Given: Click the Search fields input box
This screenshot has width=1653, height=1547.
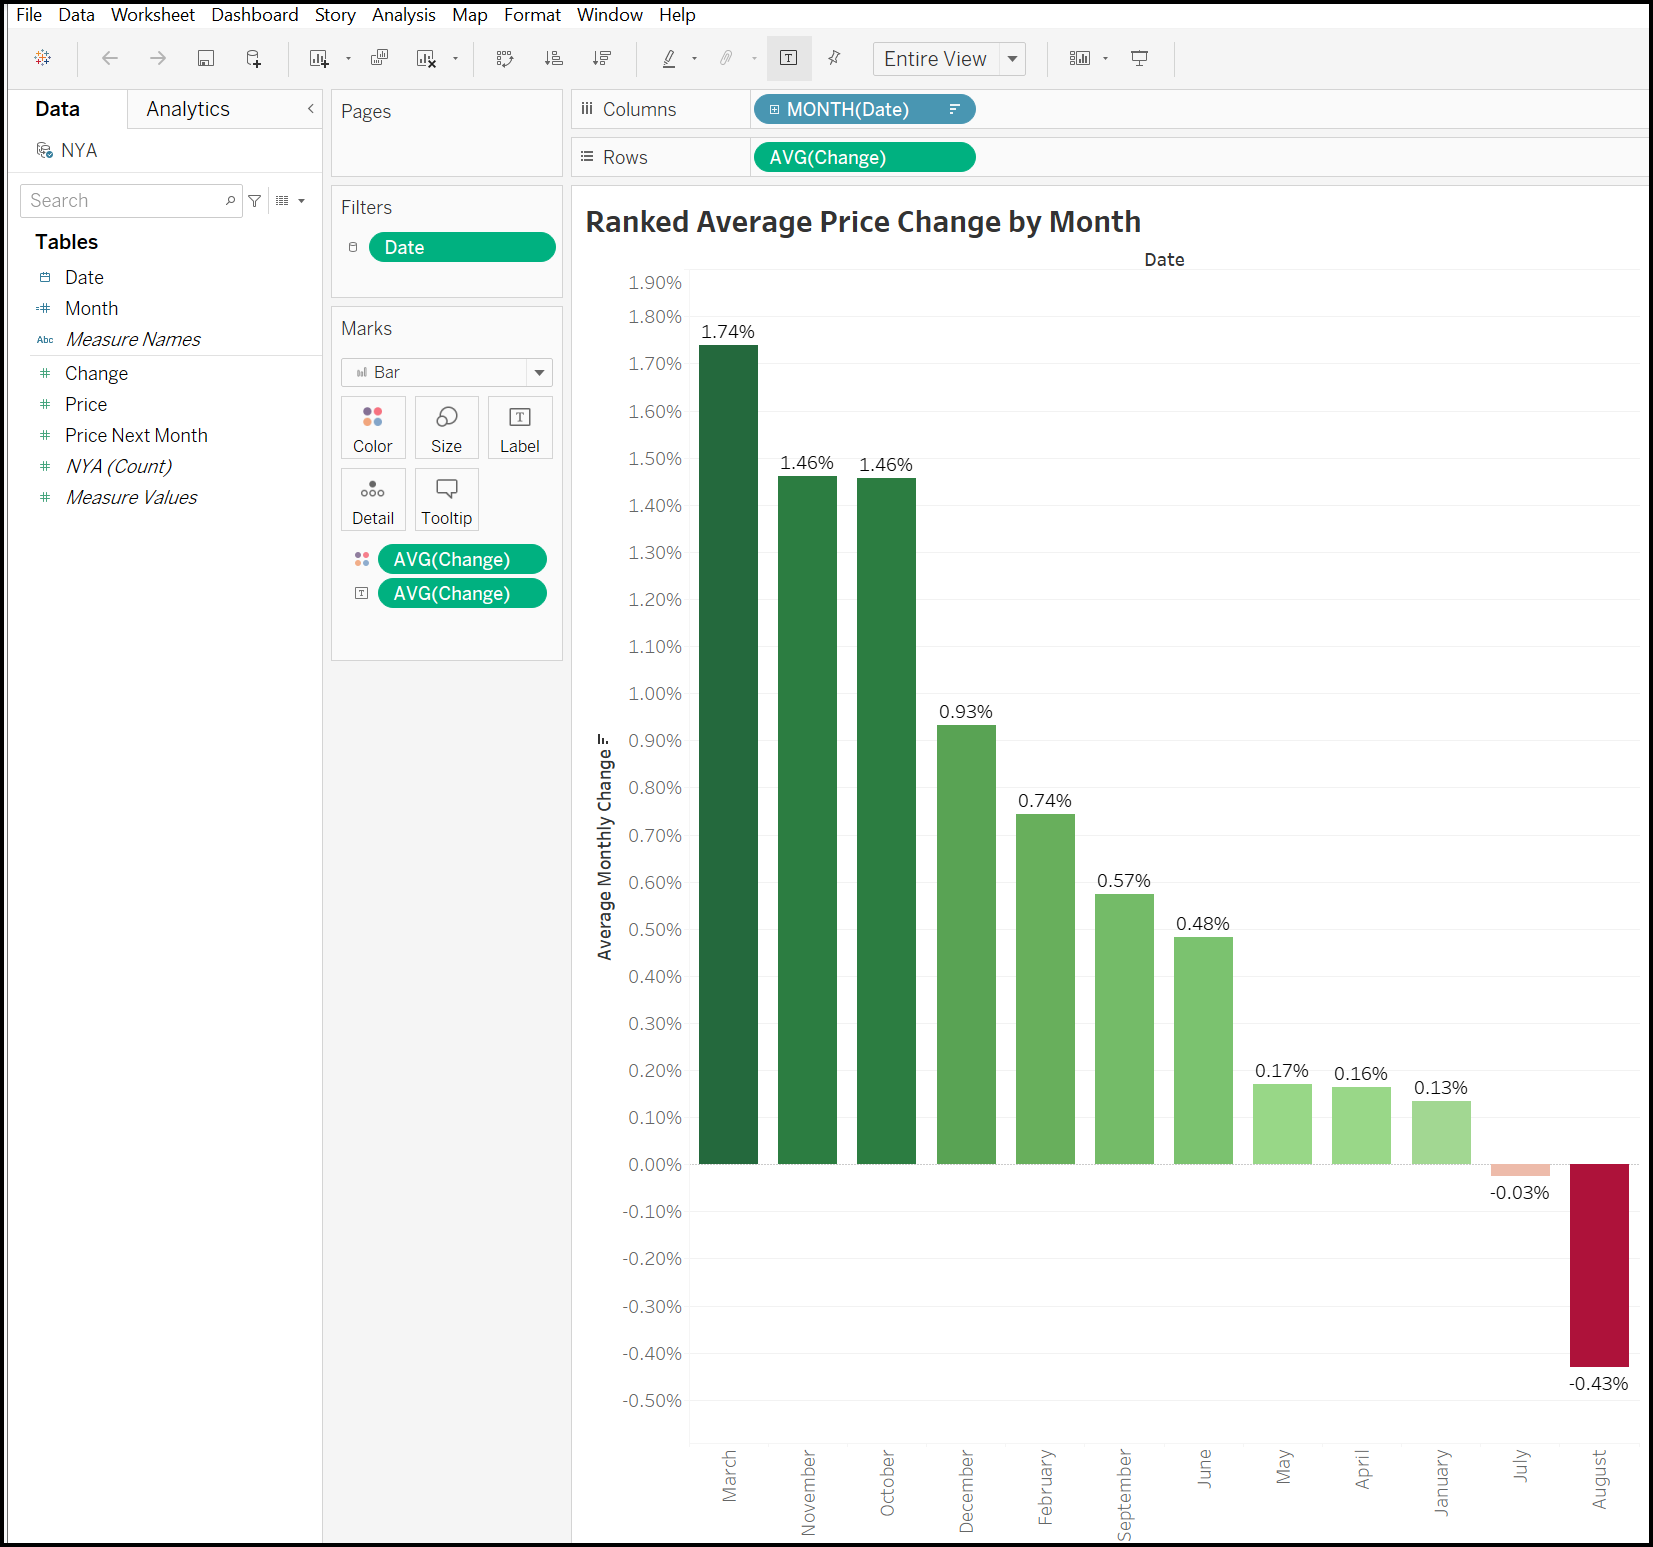Looking at the screenshot, I should [x=125, y=201].
